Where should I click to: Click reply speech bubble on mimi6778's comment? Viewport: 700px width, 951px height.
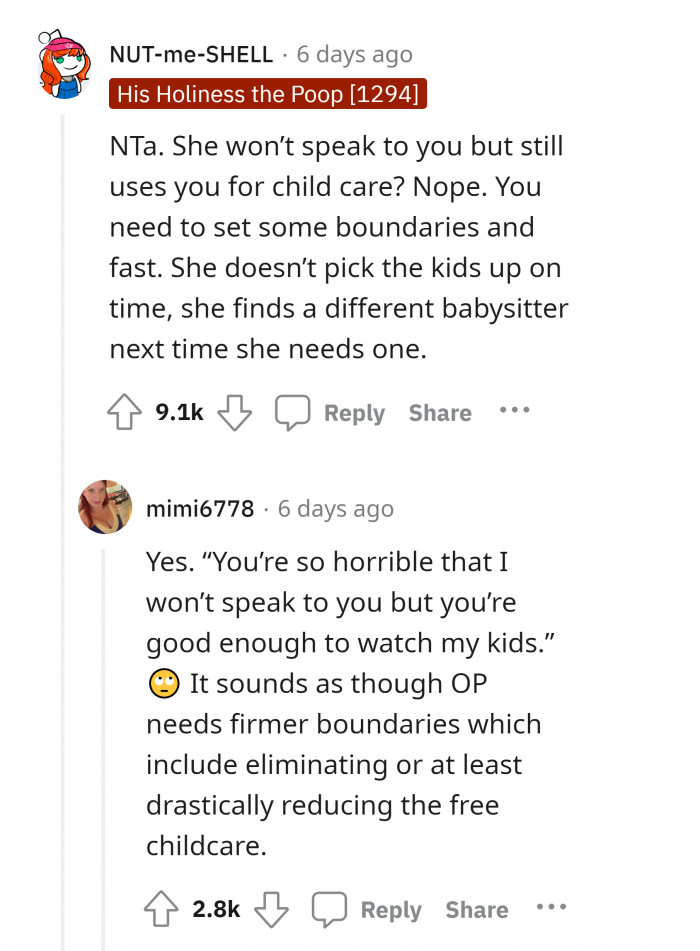(330, 909)
